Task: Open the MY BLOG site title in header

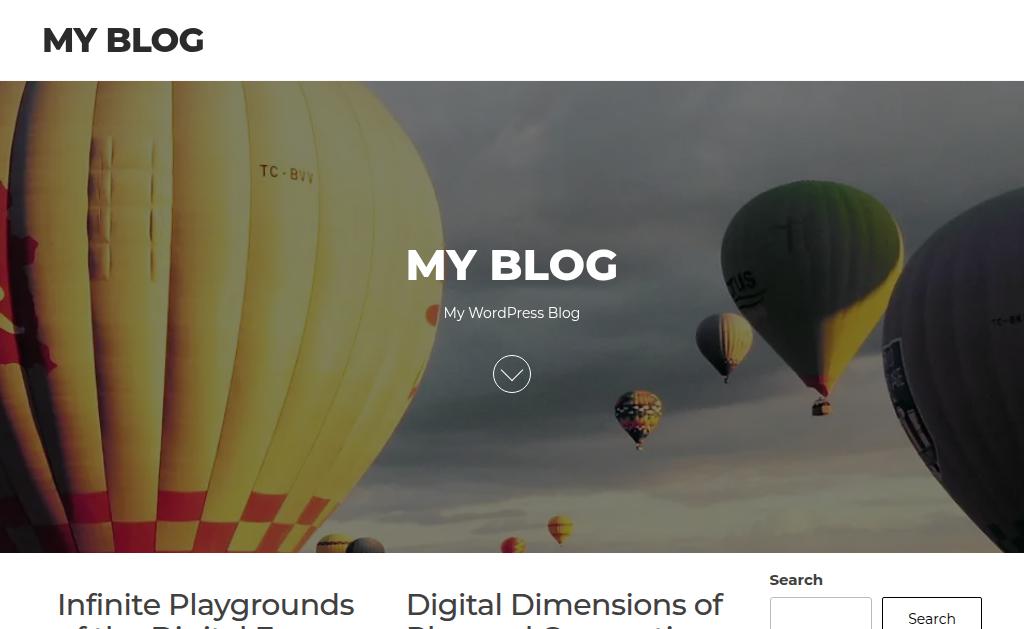Action: pos(123,40)
